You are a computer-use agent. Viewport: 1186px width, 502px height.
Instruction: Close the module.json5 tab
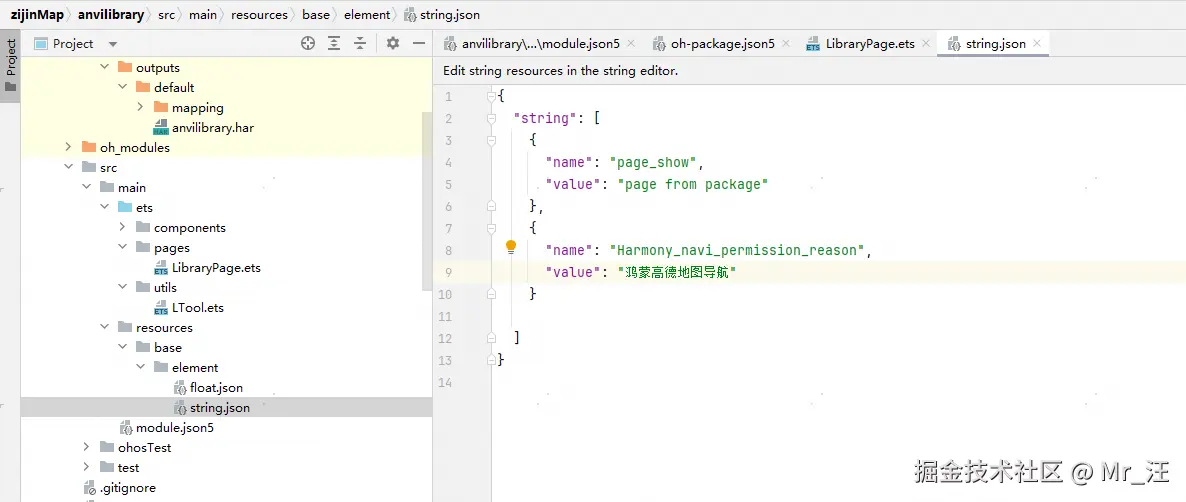tap(632, 43)
